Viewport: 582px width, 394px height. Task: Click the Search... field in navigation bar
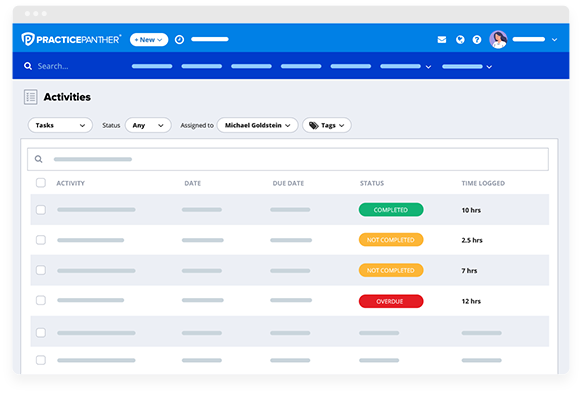click(x=53, y=66)
